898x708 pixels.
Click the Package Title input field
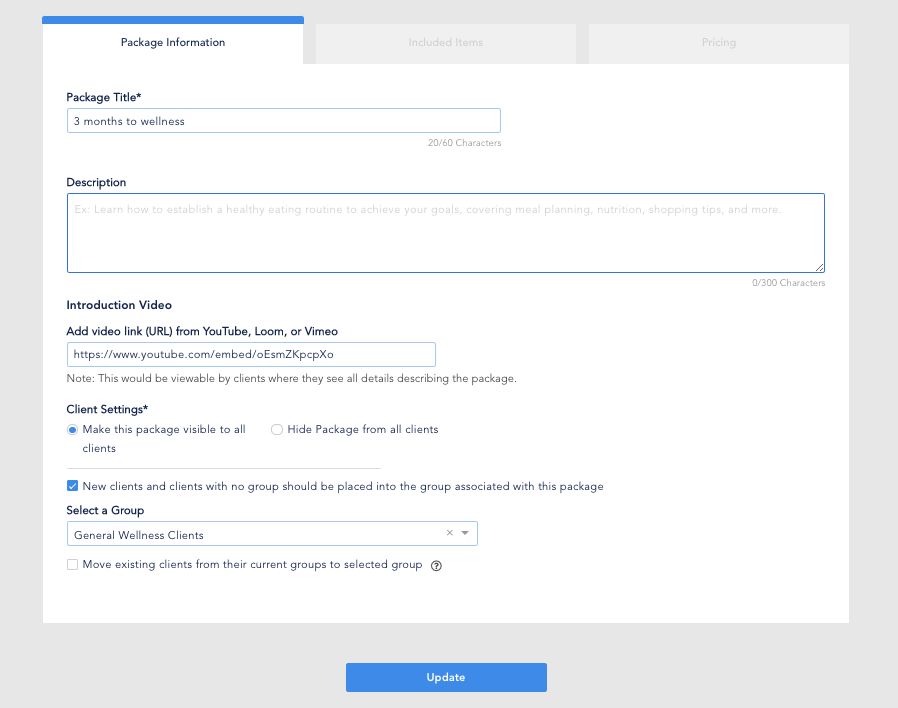[x=283, y=121]
